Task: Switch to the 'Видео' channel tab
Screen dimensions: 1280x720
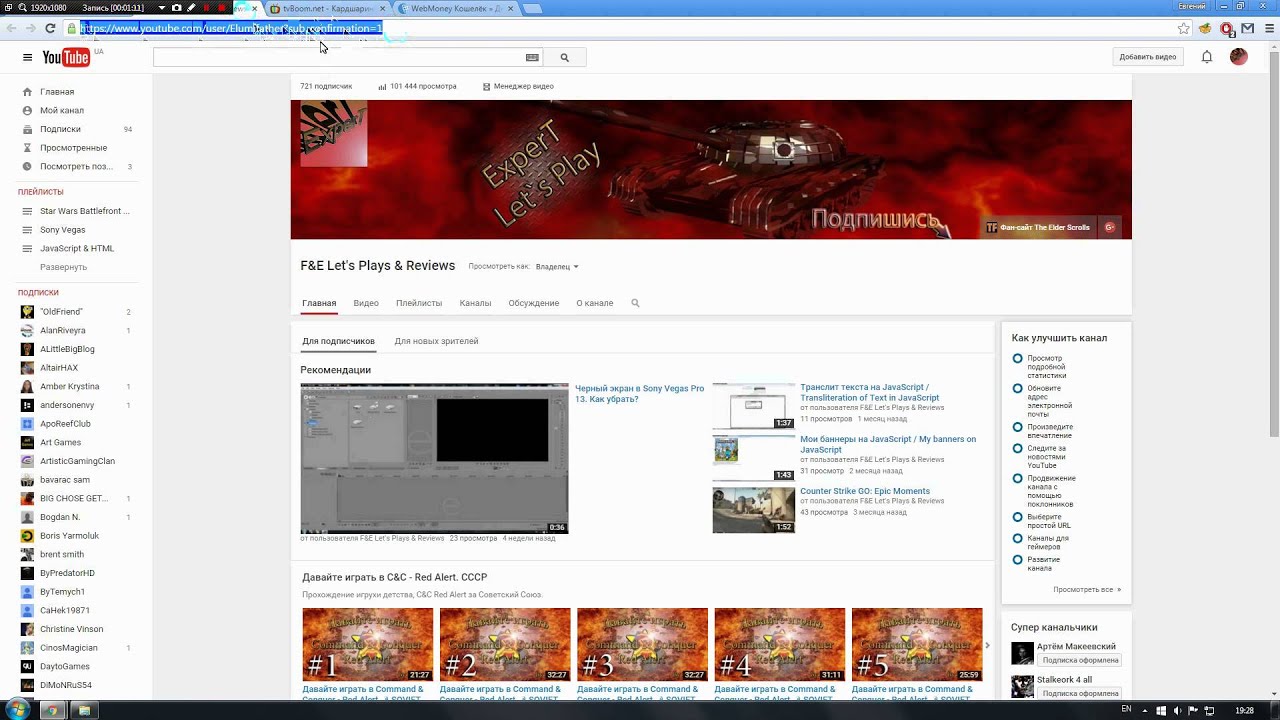Action: pyautogui.click(x=366, y=303)
